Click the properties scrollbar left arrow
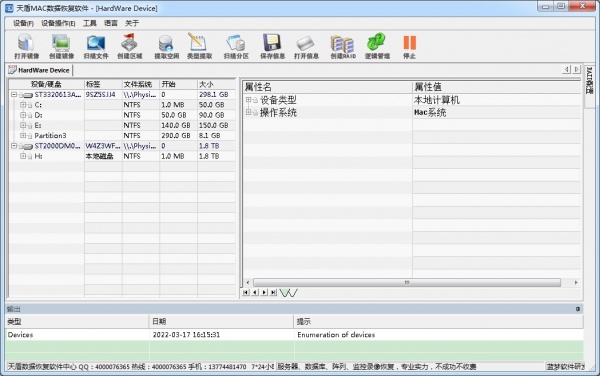600x376 pixels. 248,282
